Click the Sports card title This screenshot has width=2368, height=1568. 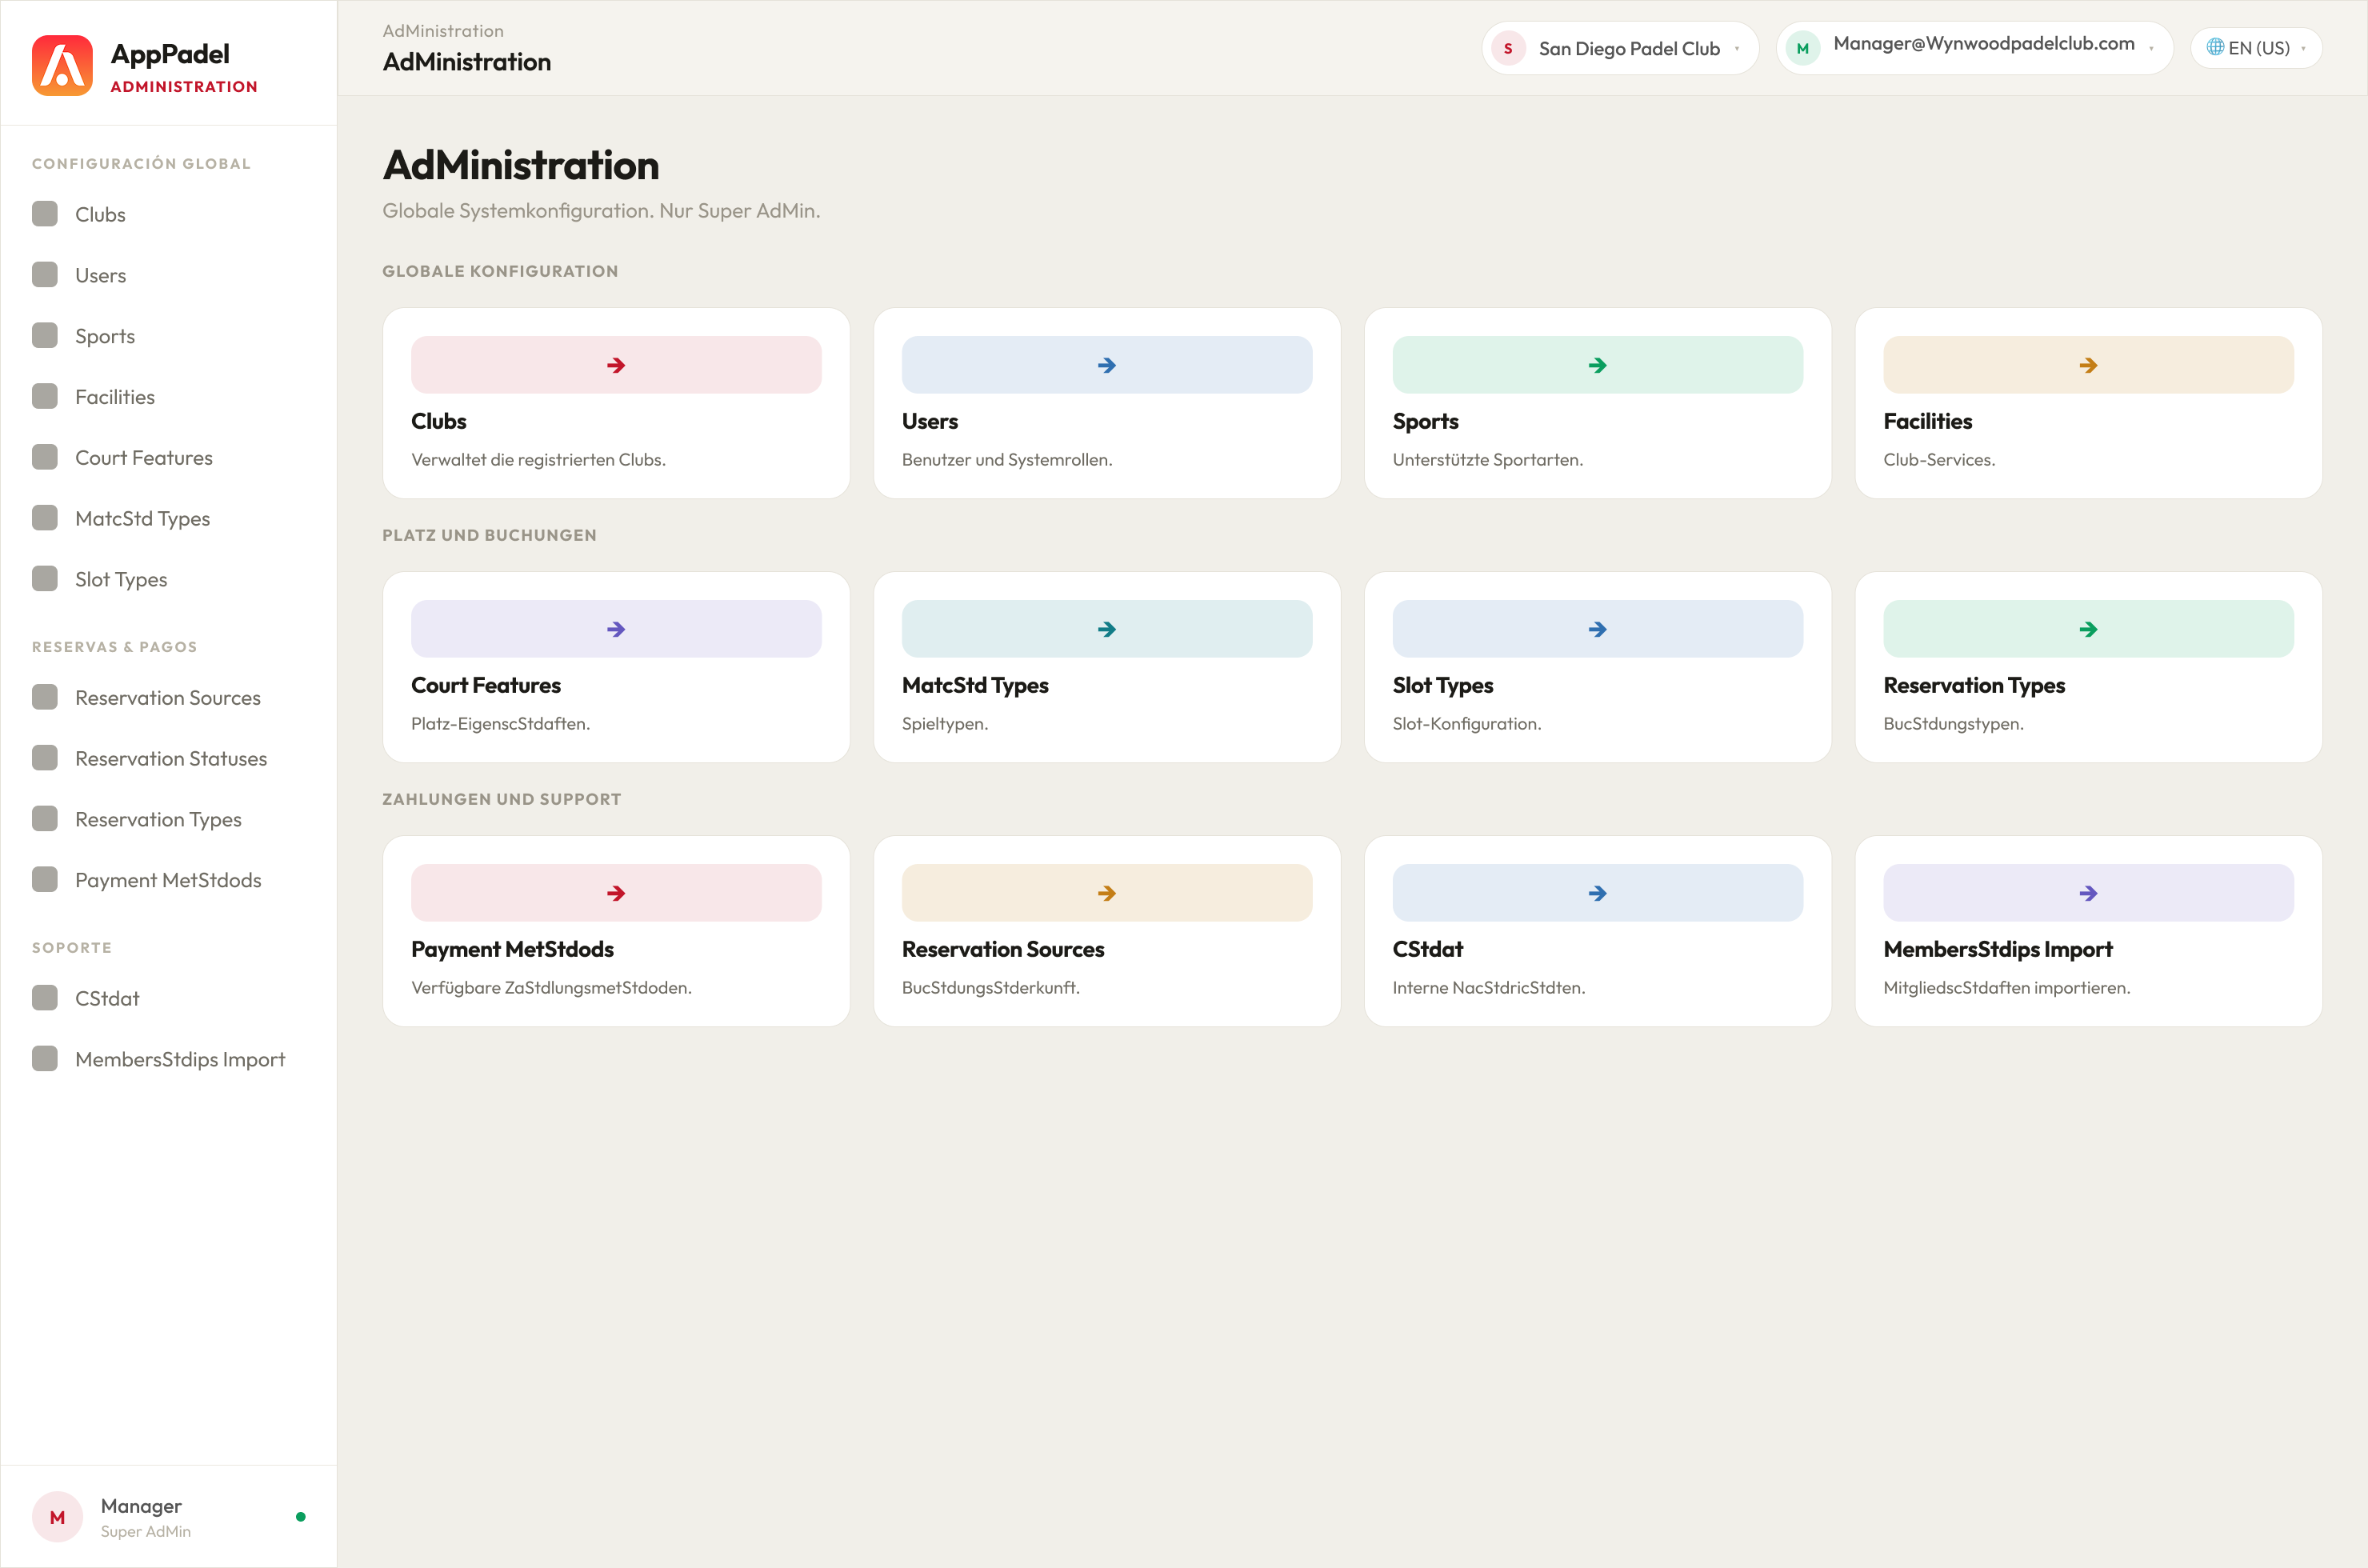click(x=1426, y=421)
